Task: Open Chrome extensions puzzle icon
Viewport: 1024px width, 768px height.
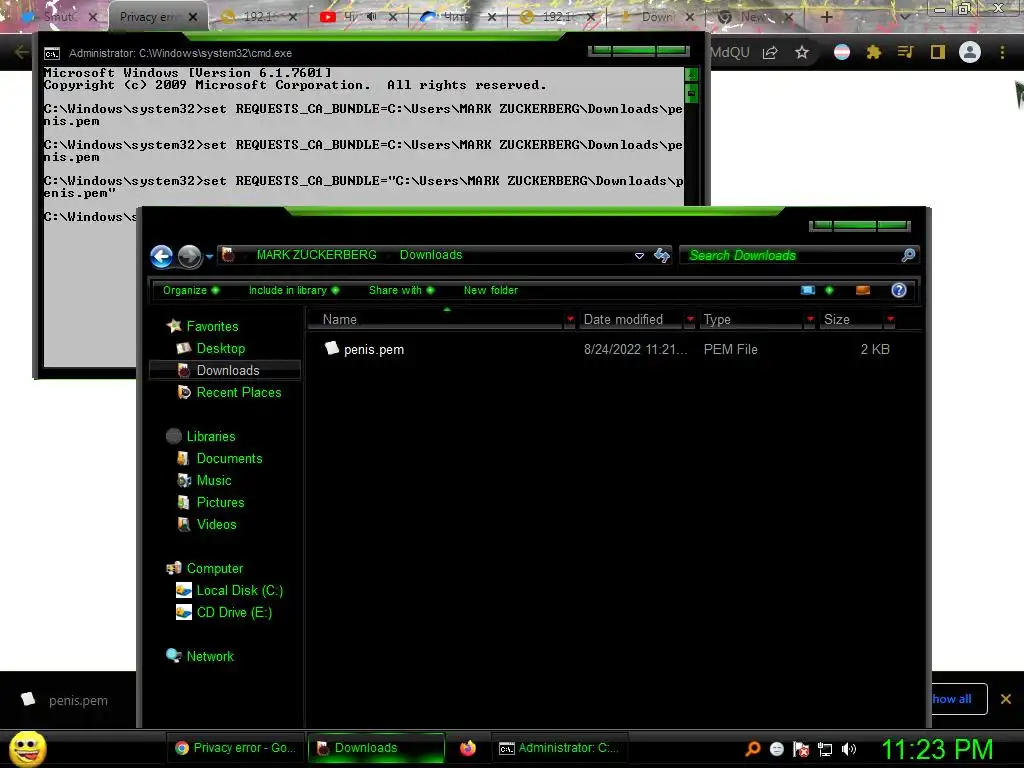Action: (873, 52)
